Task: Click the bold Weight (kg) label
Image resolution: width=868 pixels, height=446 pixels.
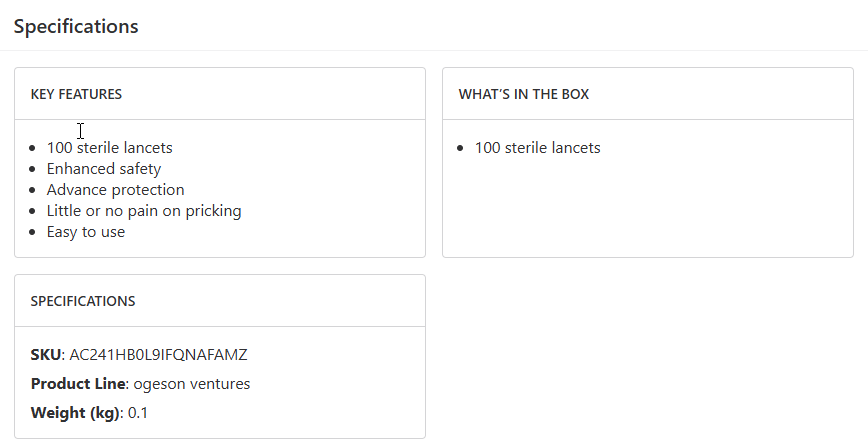Action: [75, 413]
